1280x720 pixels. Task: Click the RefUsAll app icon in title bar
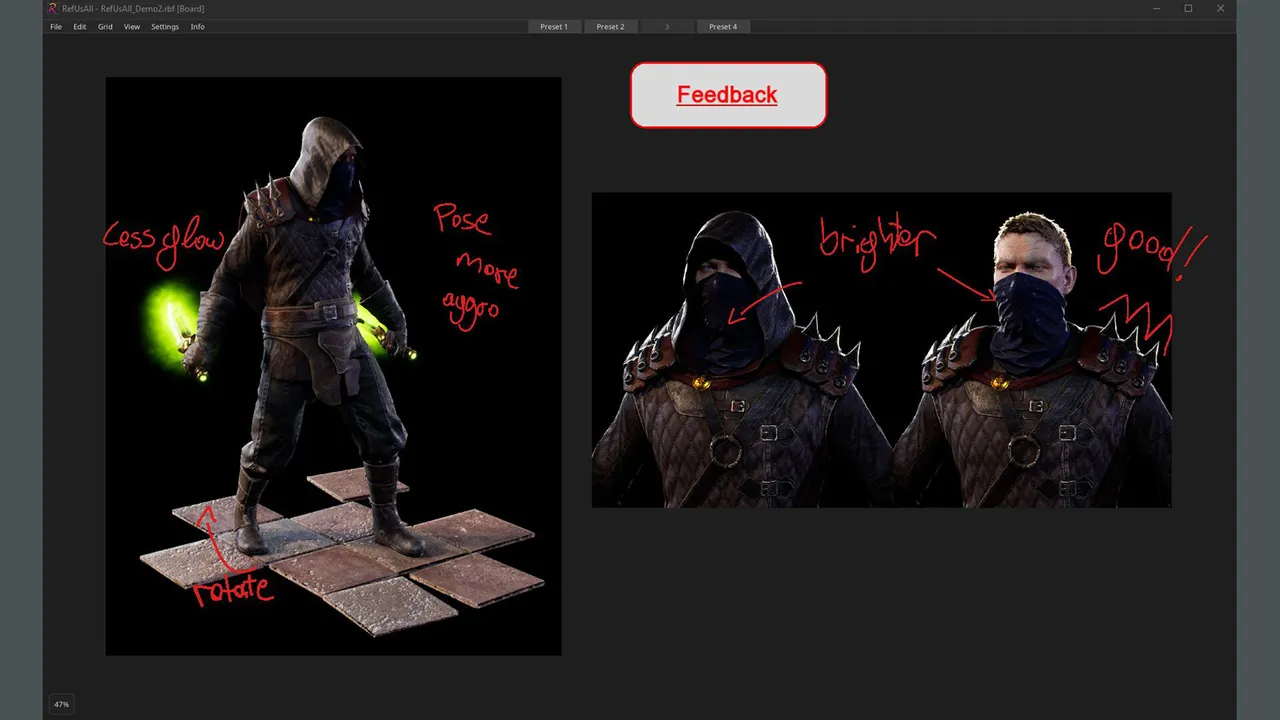(x=52, y=8)
